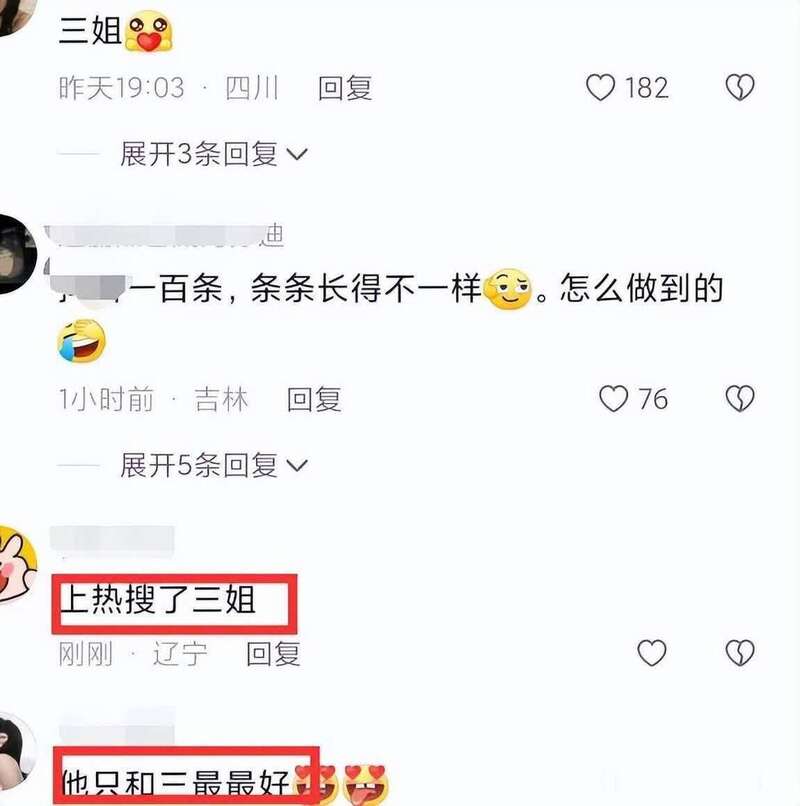Like the comment with 76 likes

pyautogui.click(x=613, y=399)
